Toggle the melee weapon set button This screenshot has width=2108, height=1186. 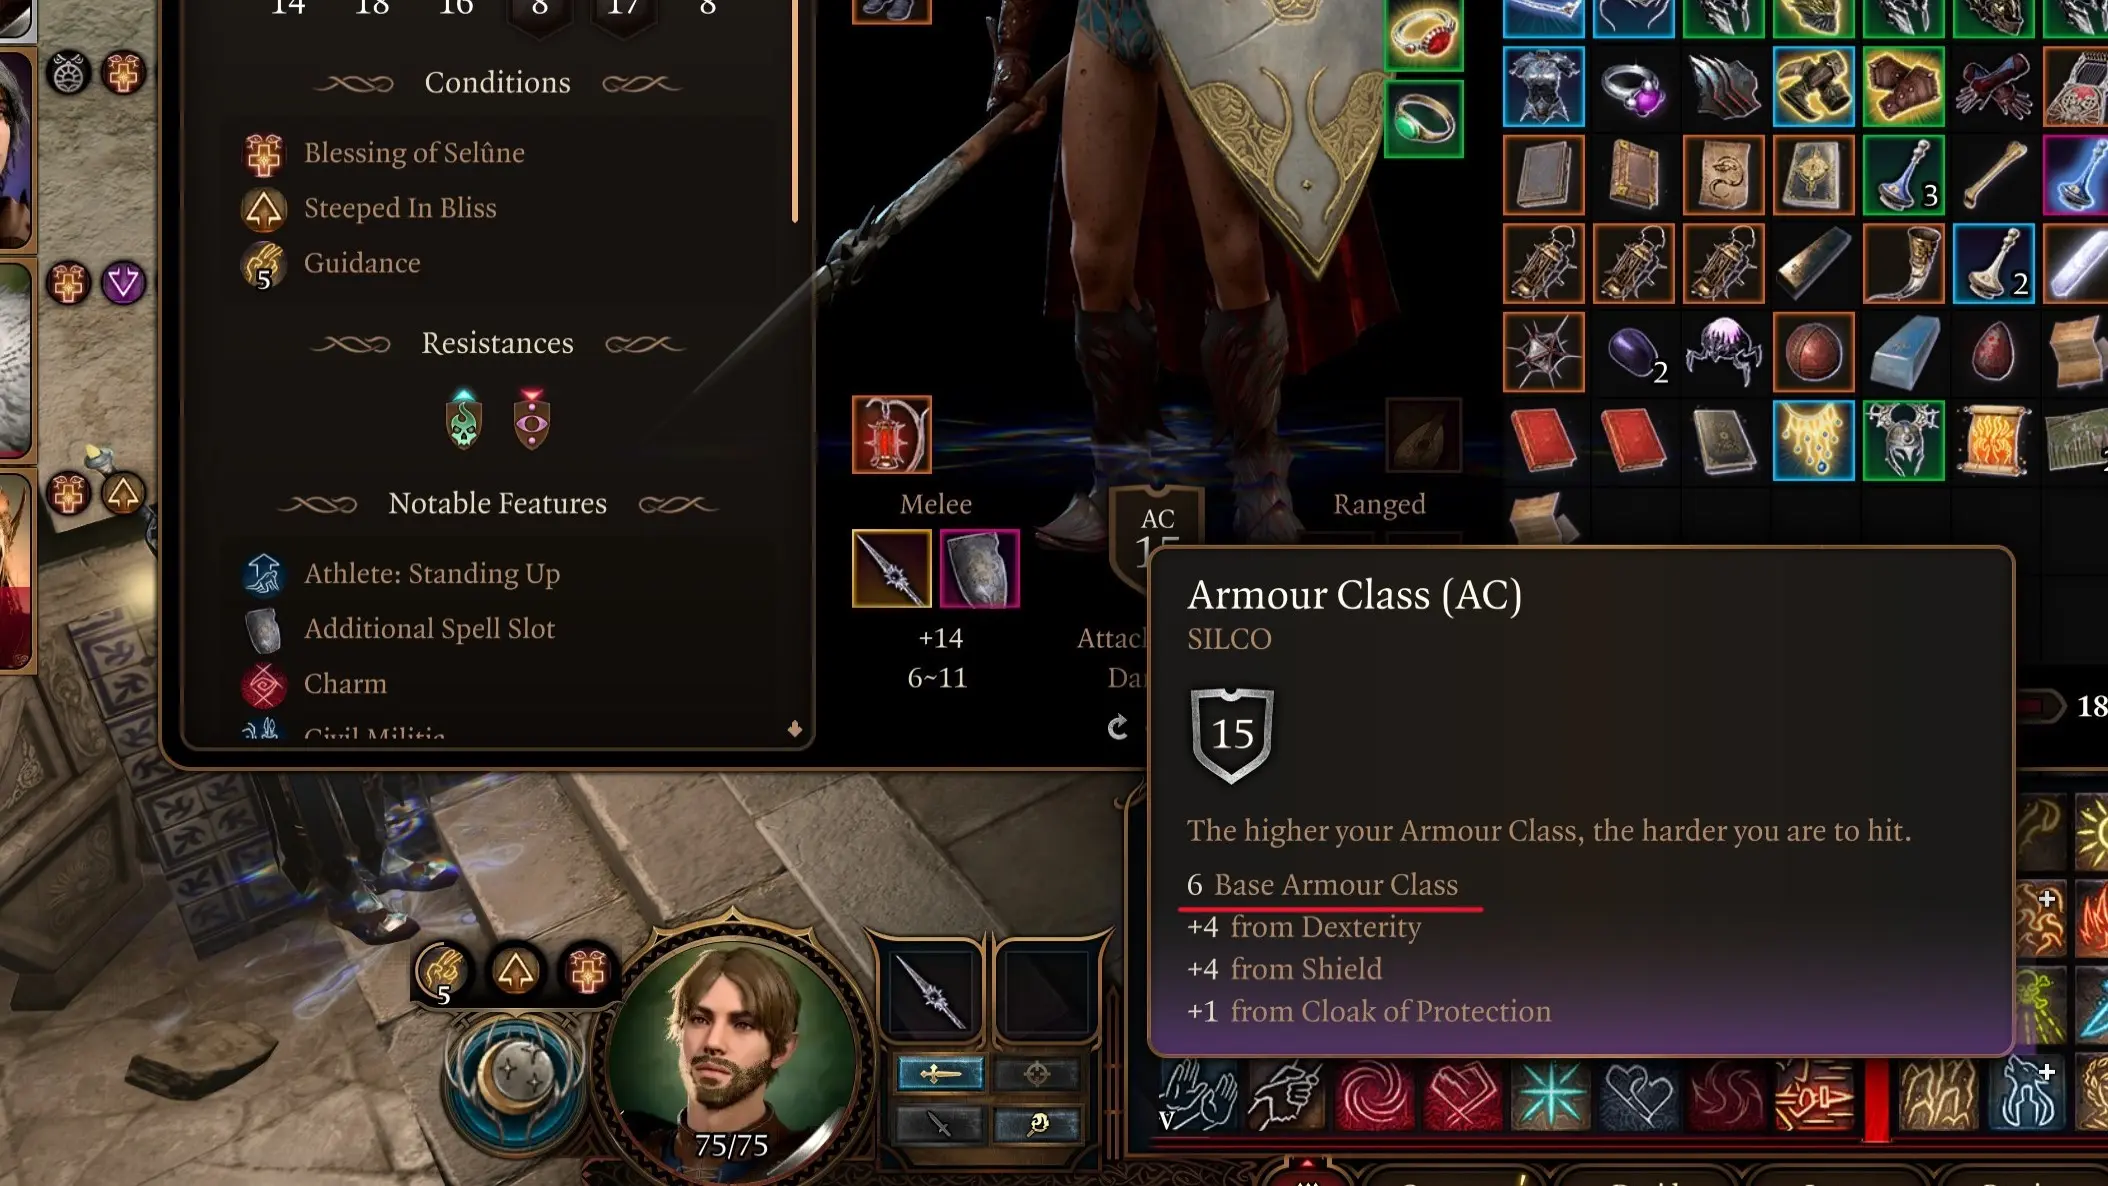[x=939, y=1074]
